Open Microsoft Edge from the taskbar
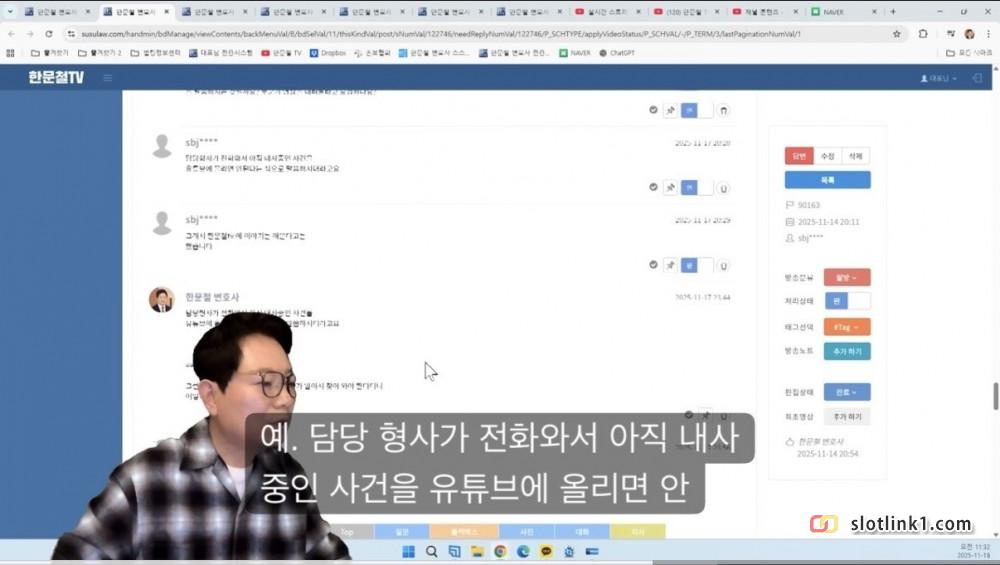The height and width of the screenshot is (565, 1000). click(x=523, y=552)
